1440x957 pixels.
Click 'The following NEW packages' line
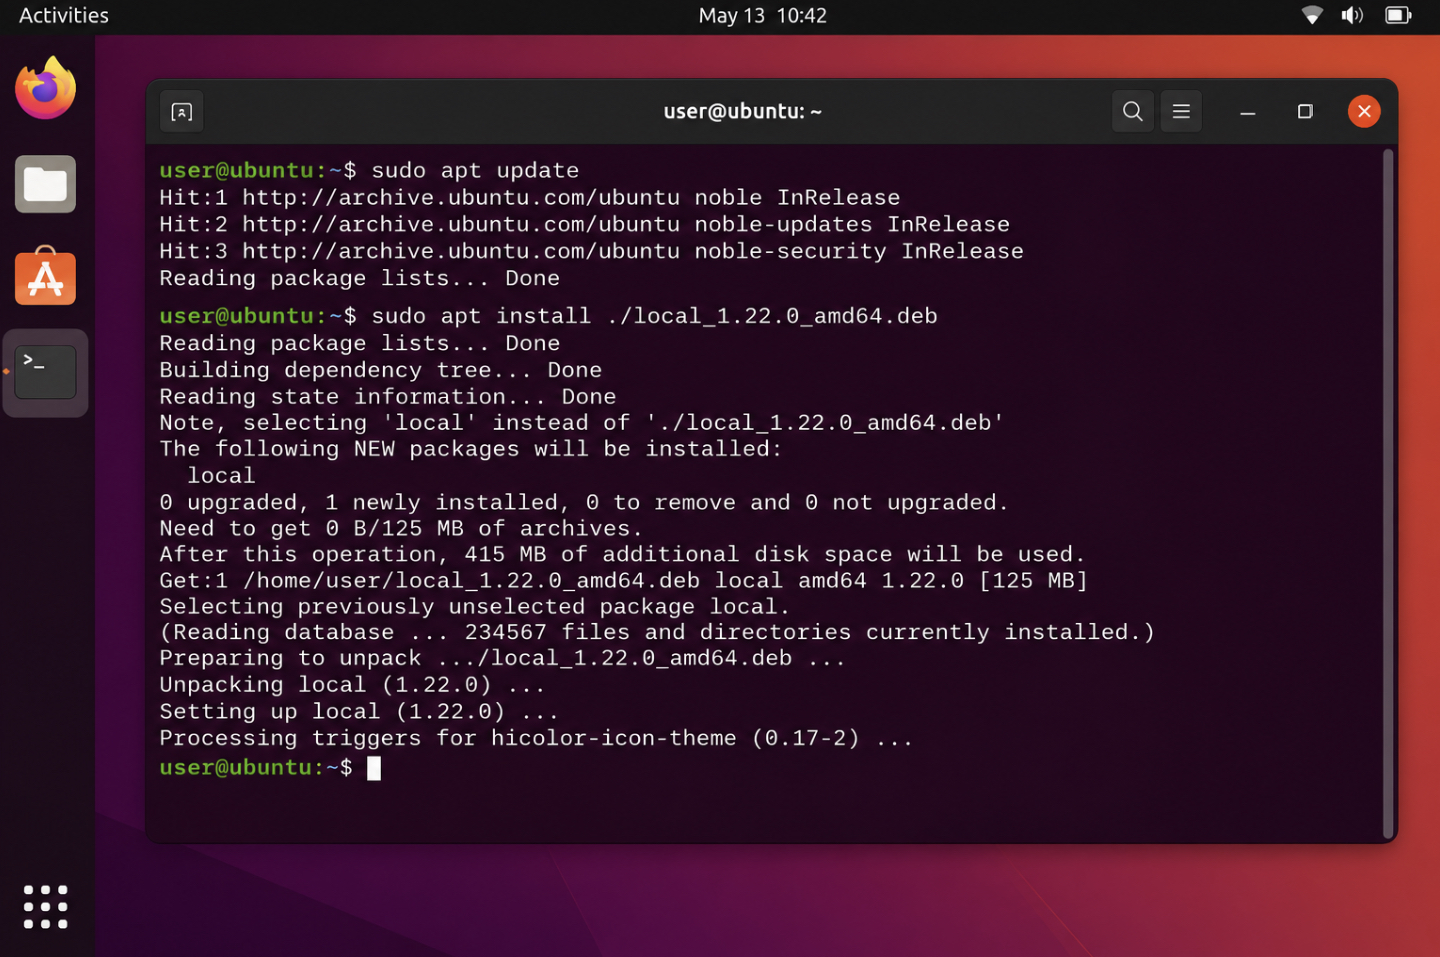[470, 449]
